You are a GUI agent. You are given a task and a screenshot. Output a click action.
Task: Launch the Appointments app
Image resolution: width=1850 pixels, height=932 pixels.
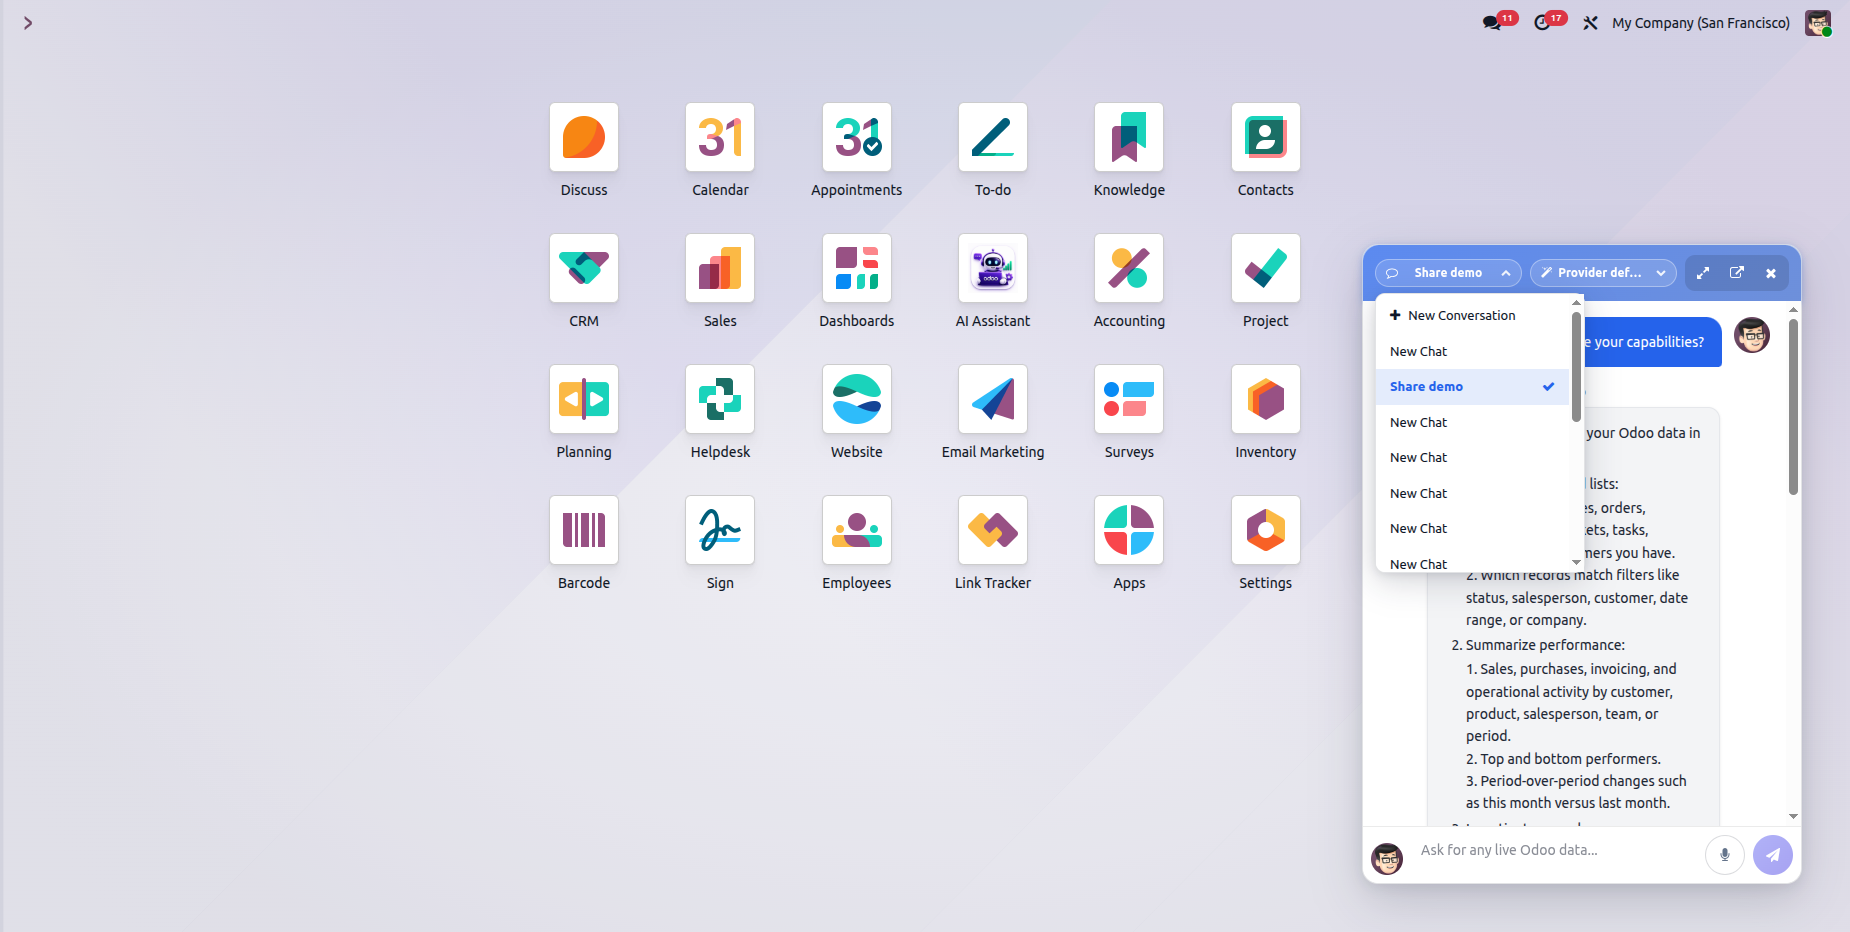(857, 137)
